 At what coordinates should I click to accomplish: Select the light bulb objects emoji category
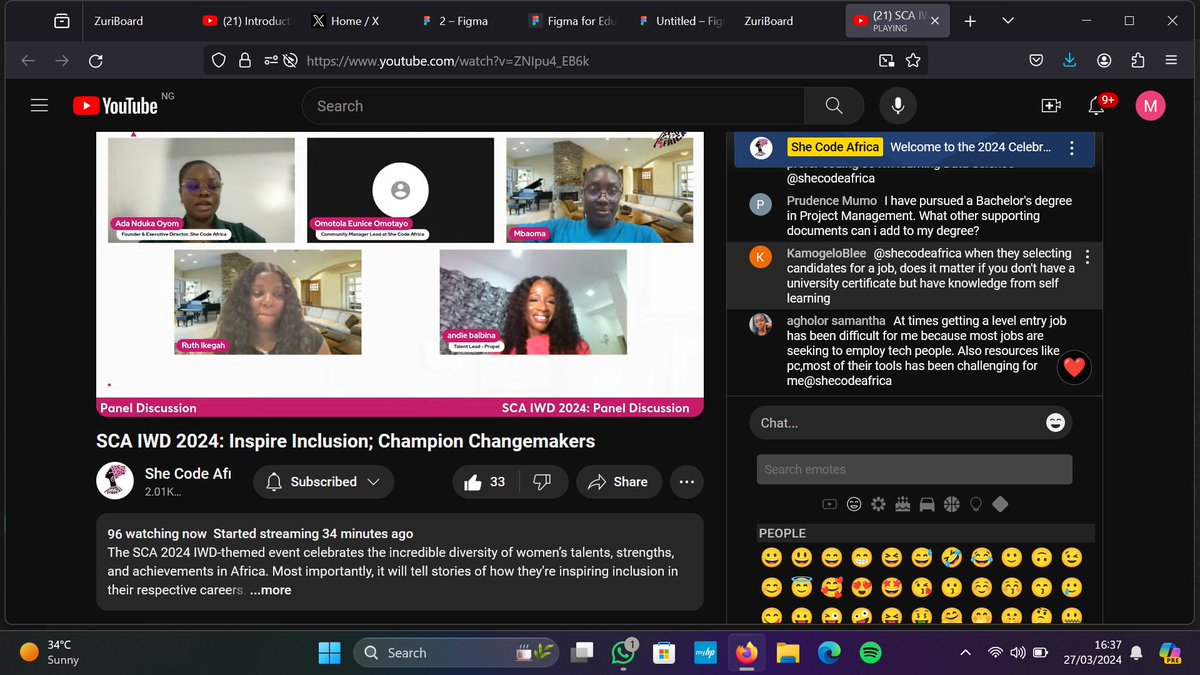pyautogui.click(x=976, y=504)
